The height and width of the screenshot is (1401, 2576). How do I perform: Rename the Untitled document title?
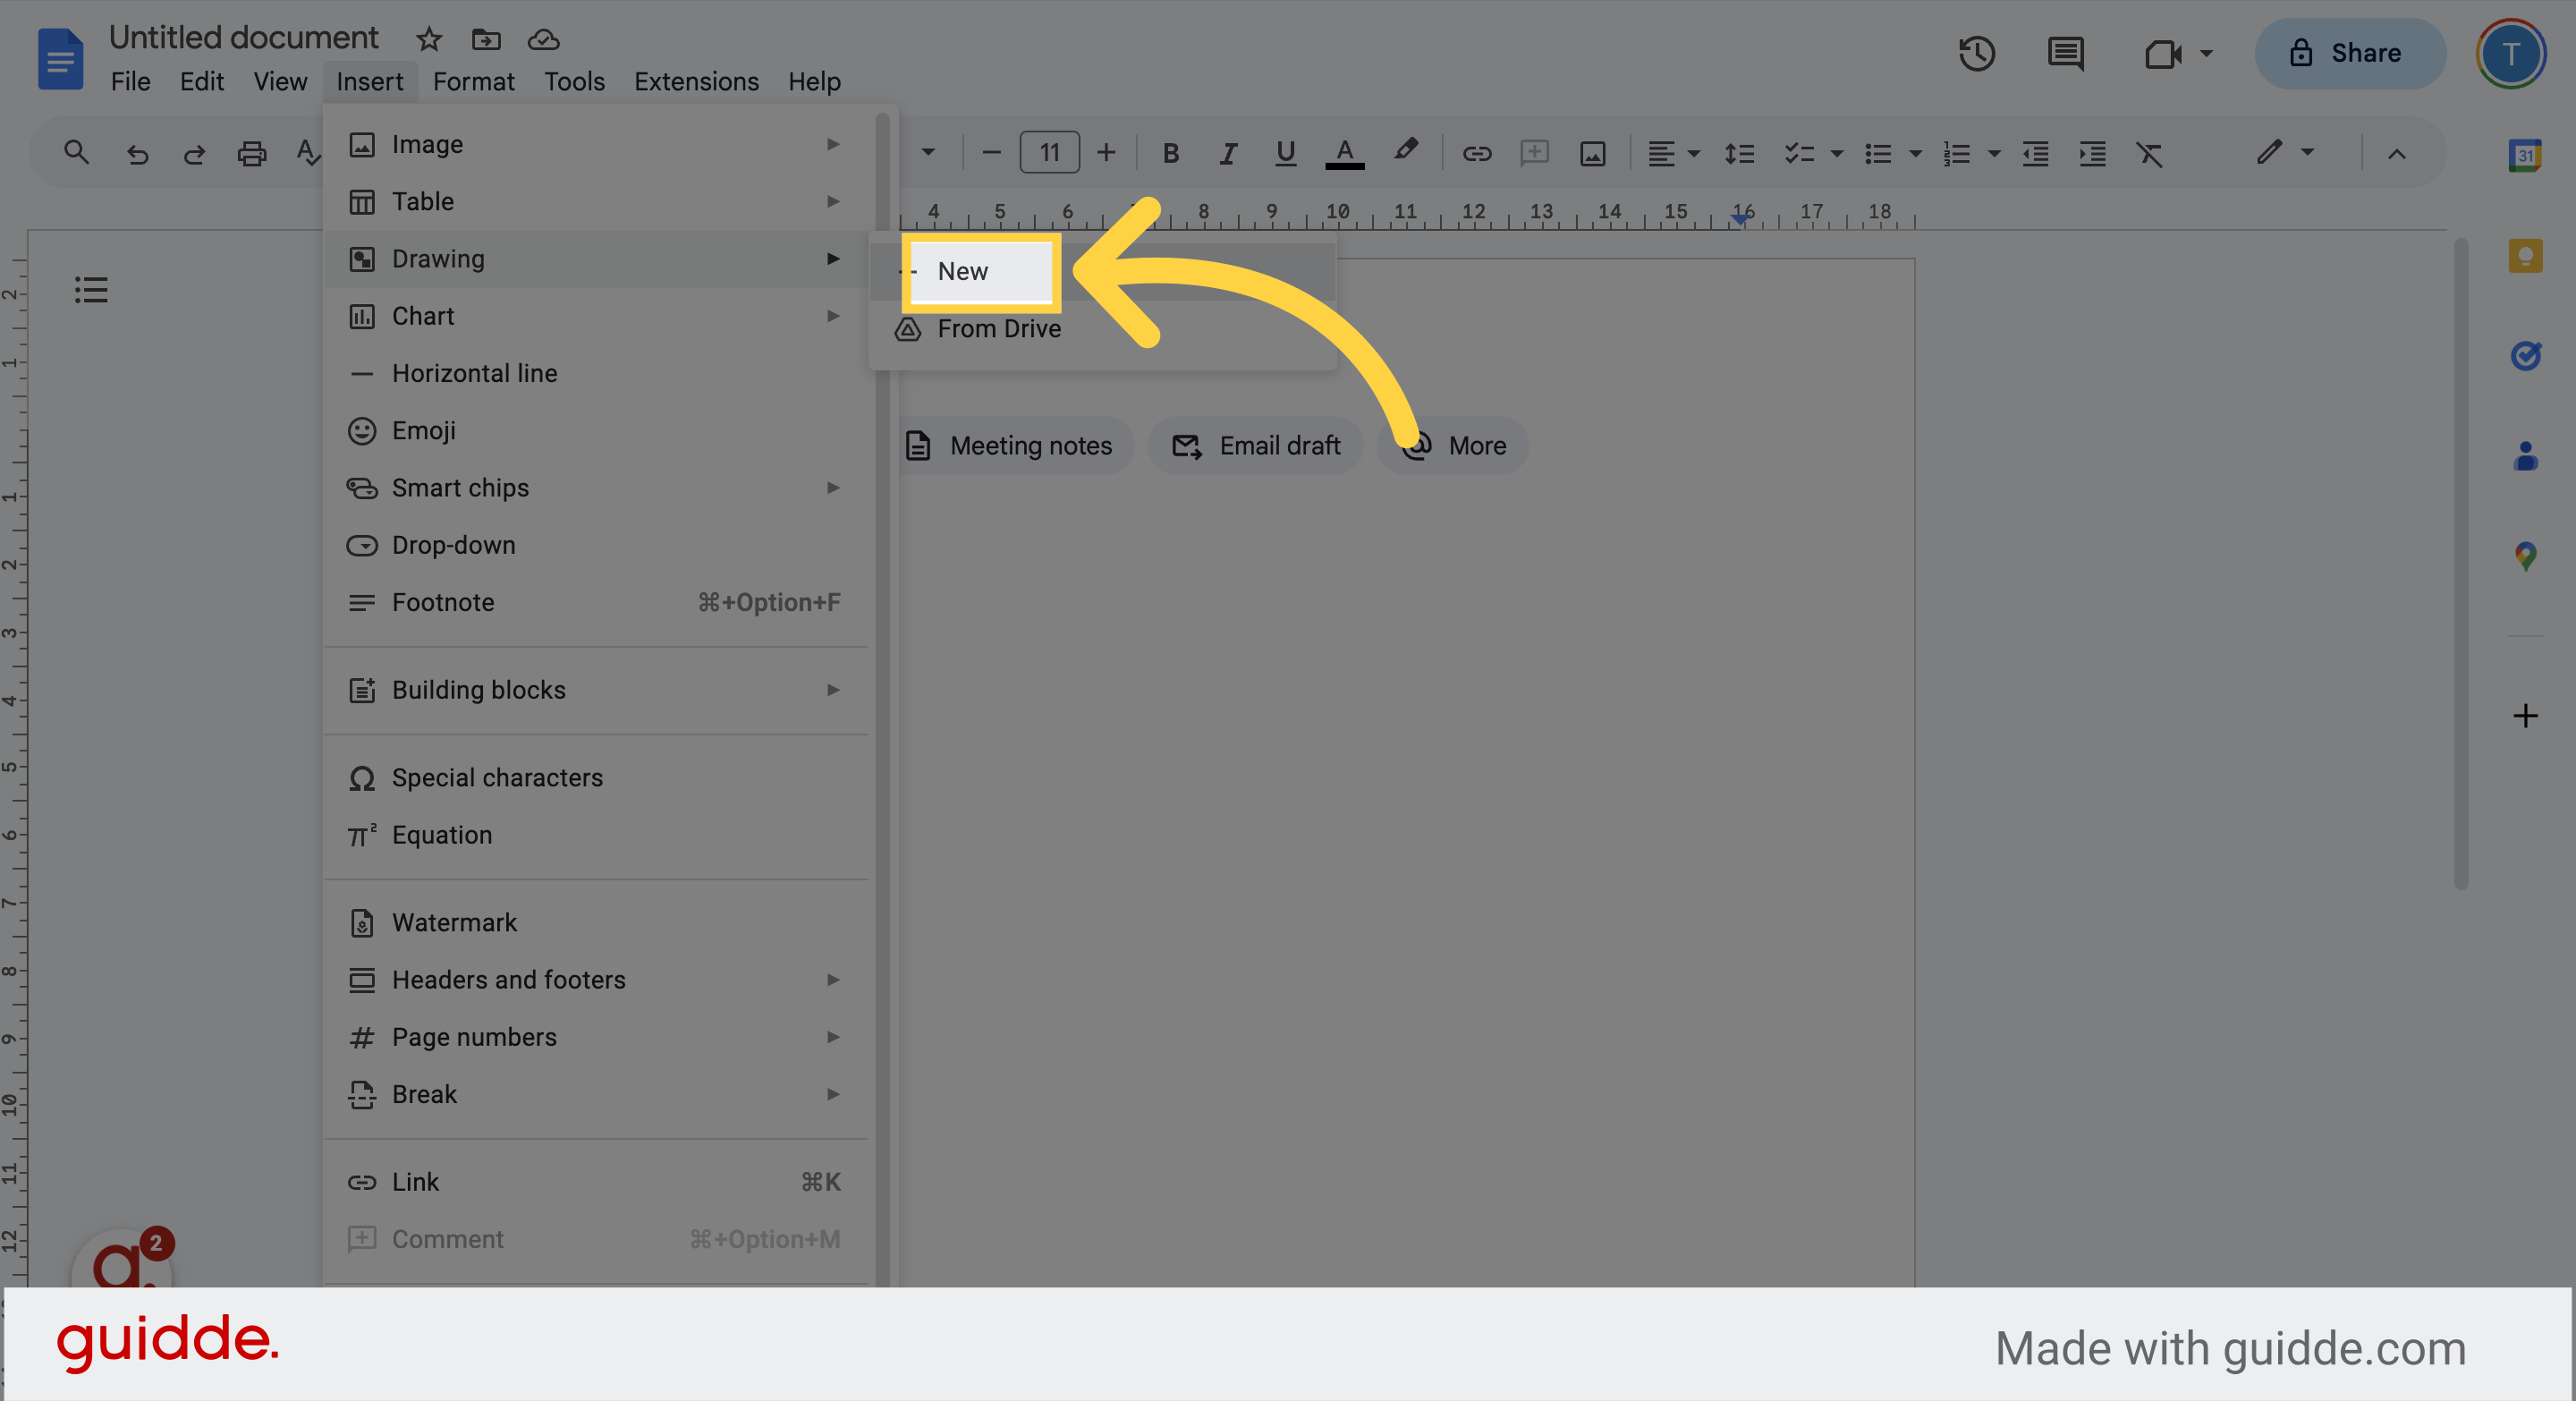click(x=243, y=38)
